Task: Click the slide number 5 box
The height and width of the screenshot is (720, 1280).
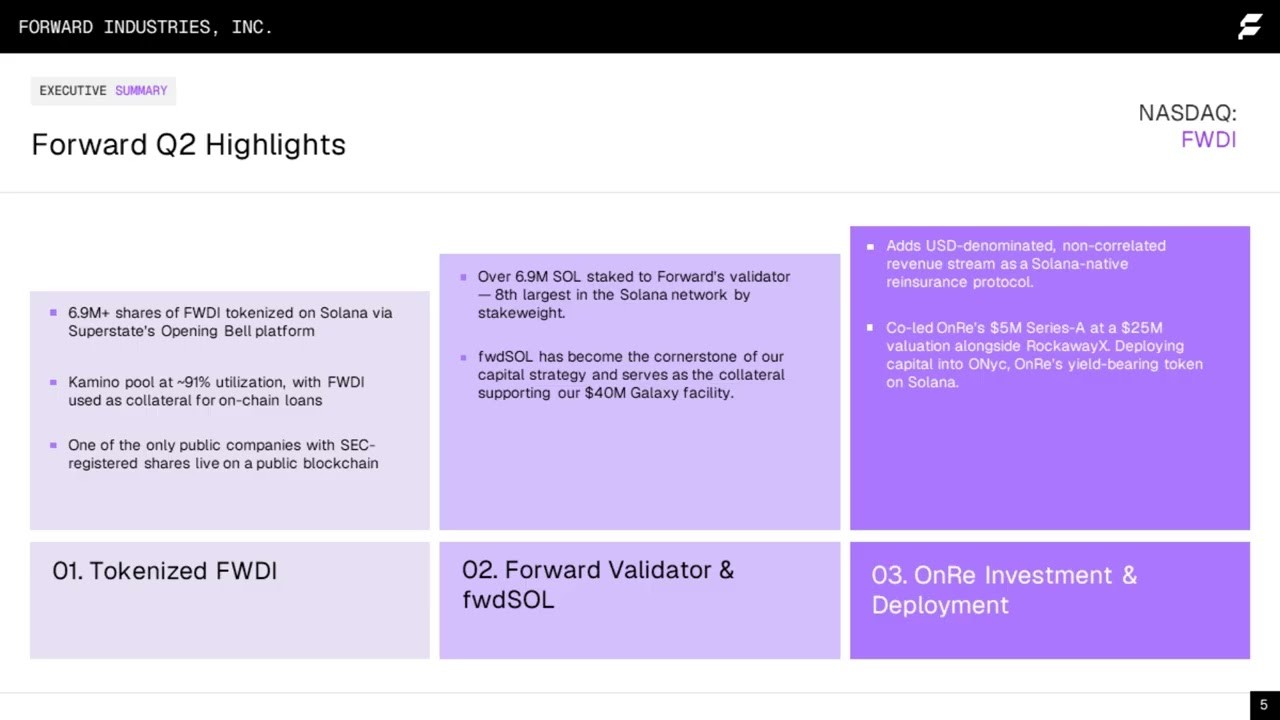Action: click(x=1264, y=705)
